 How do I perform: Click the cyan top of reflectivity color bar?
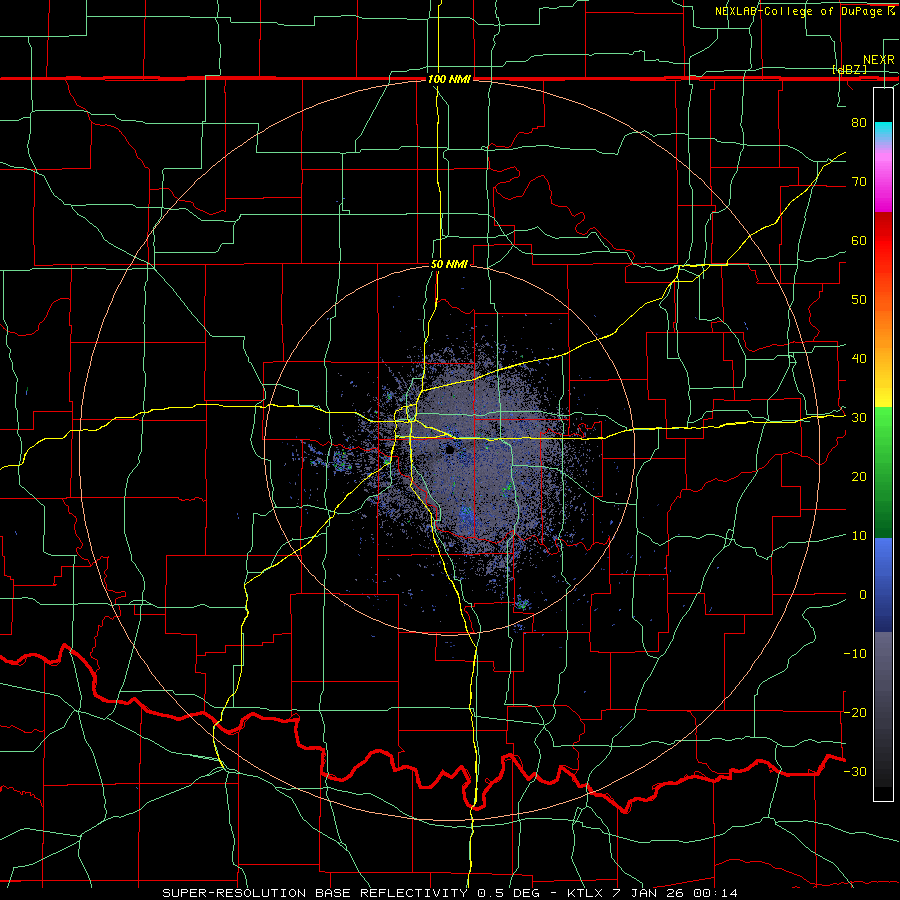coord(883,131)
